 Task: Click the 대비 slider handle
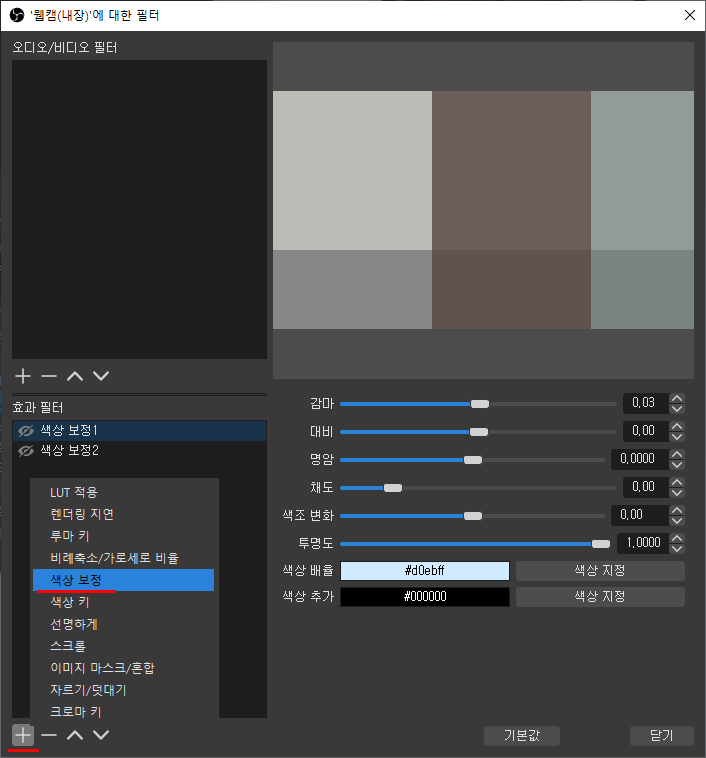tap(479, 432)
